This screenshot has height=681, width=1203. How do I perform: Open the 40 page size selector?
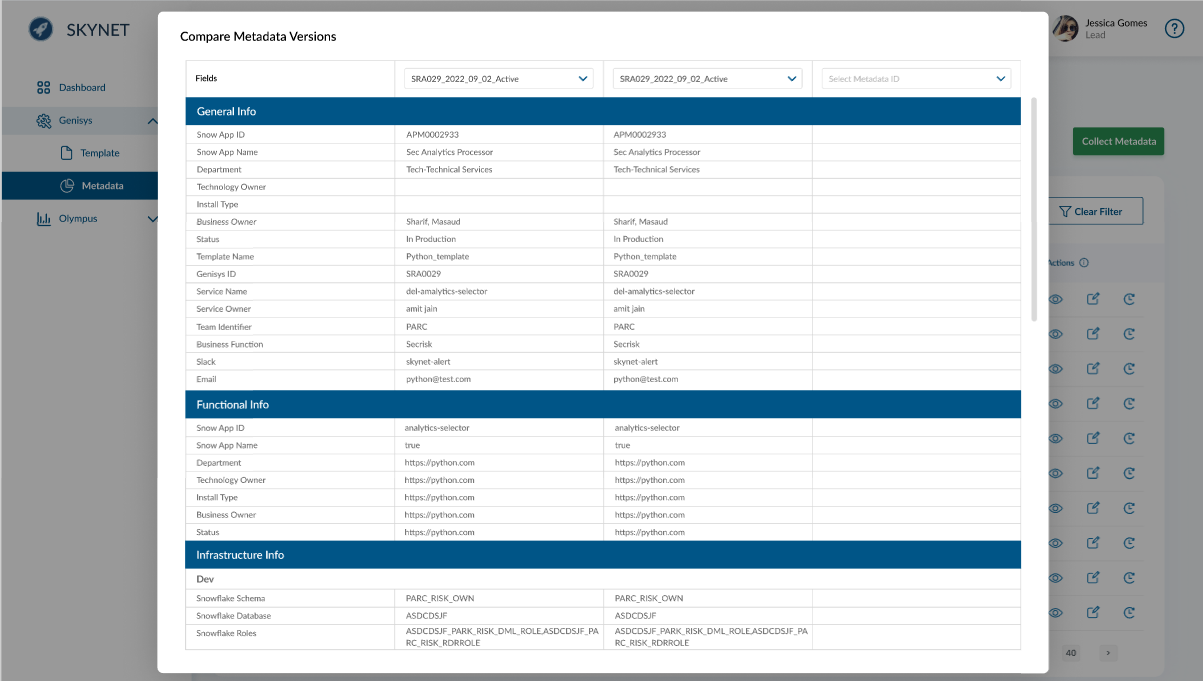(1071, 653)
